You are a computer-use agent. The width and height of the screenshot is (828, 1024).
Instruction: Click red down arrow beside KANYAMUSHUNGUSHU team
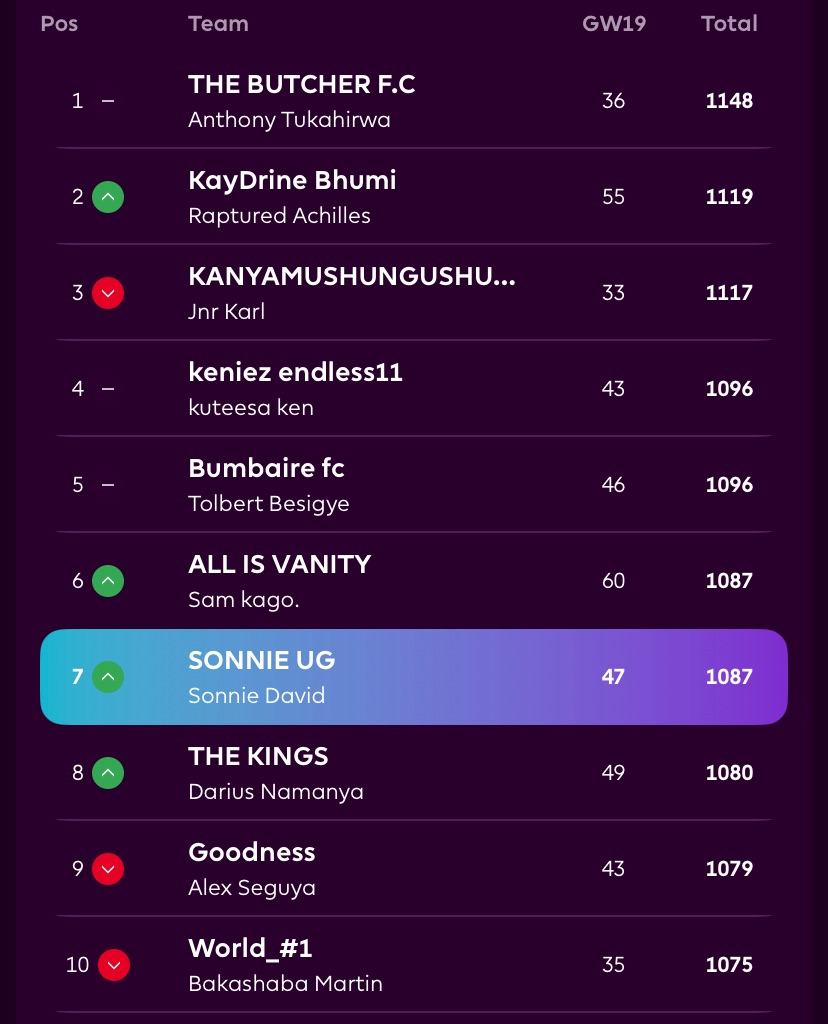tap(108, 293)
